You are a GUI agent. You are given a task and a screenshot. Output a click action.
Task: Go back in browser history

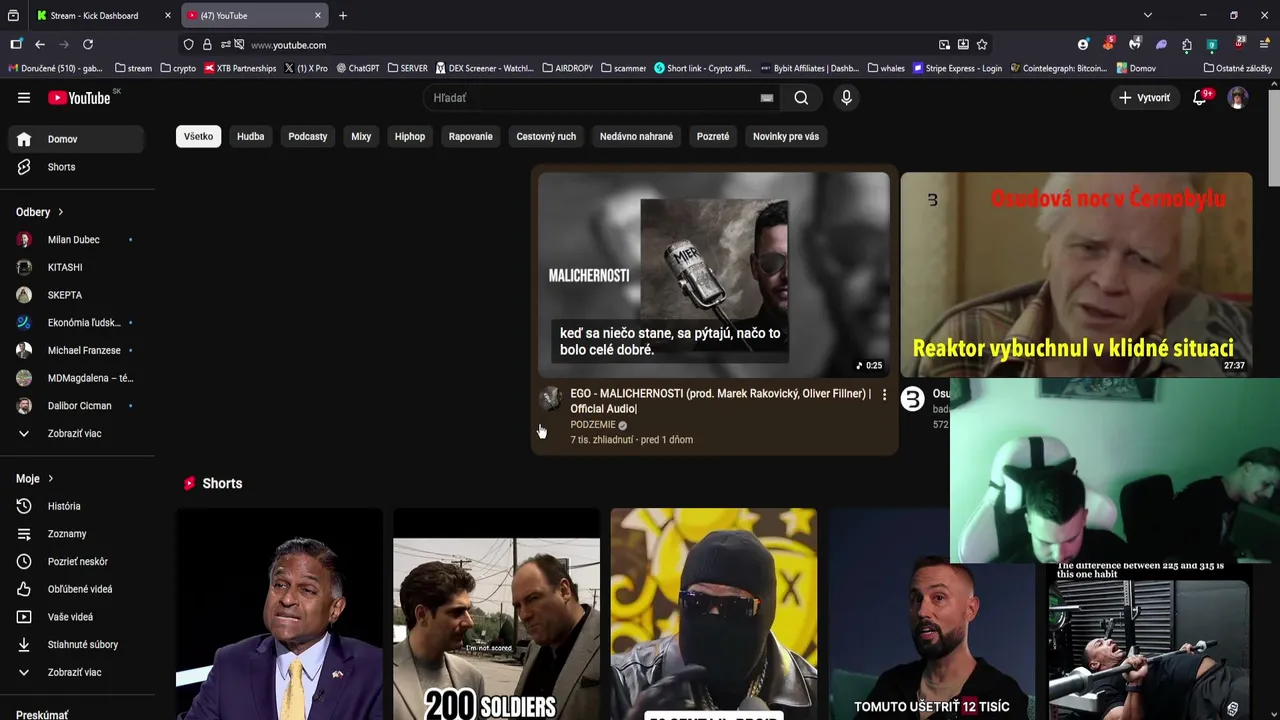(40, 44)
